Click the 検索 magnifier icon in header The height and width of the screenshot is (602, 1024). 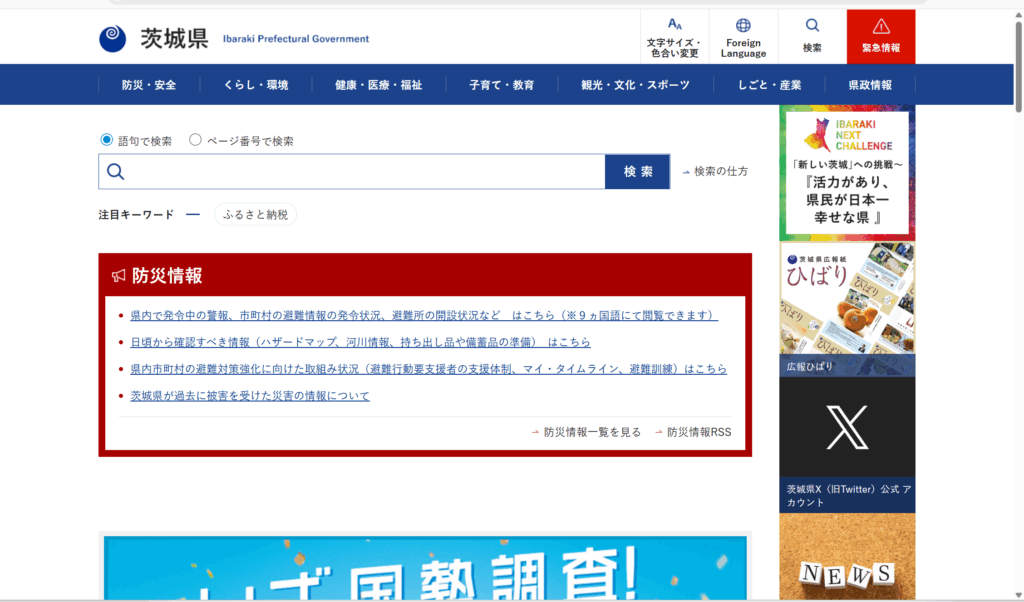(812, 25)
